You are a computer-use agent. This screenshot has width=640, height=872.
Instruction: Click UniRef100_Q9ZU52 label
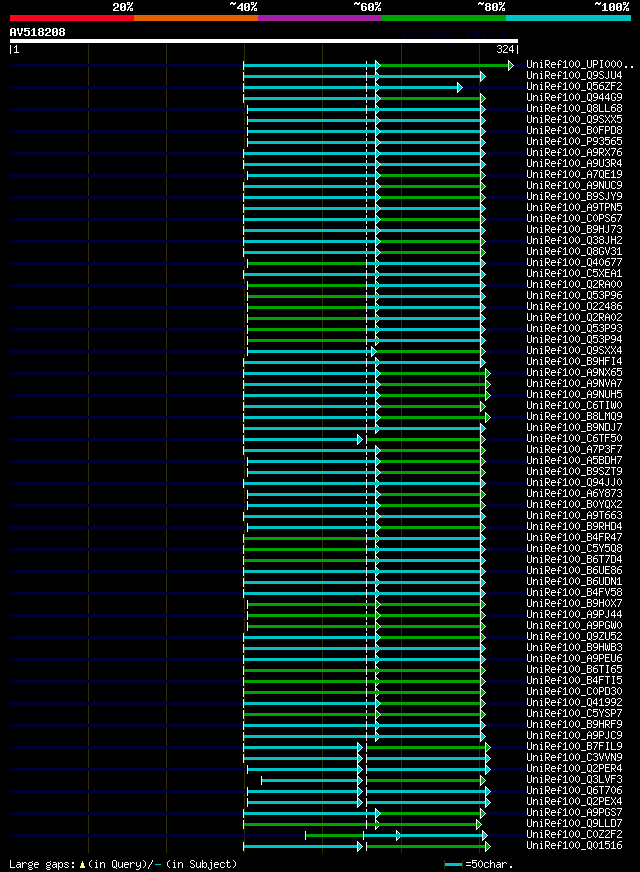[574, 637]
